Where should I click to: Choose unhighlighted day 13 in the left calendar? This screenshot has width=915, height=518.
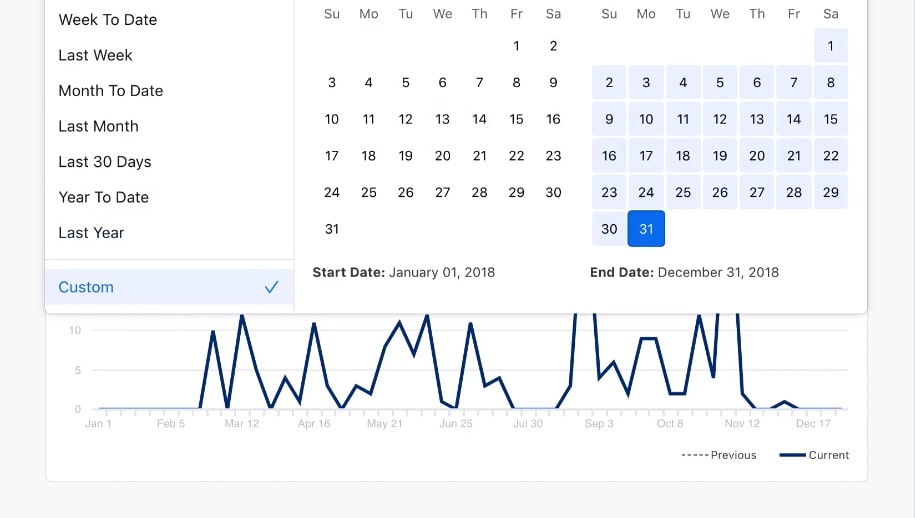click(442, 119)
